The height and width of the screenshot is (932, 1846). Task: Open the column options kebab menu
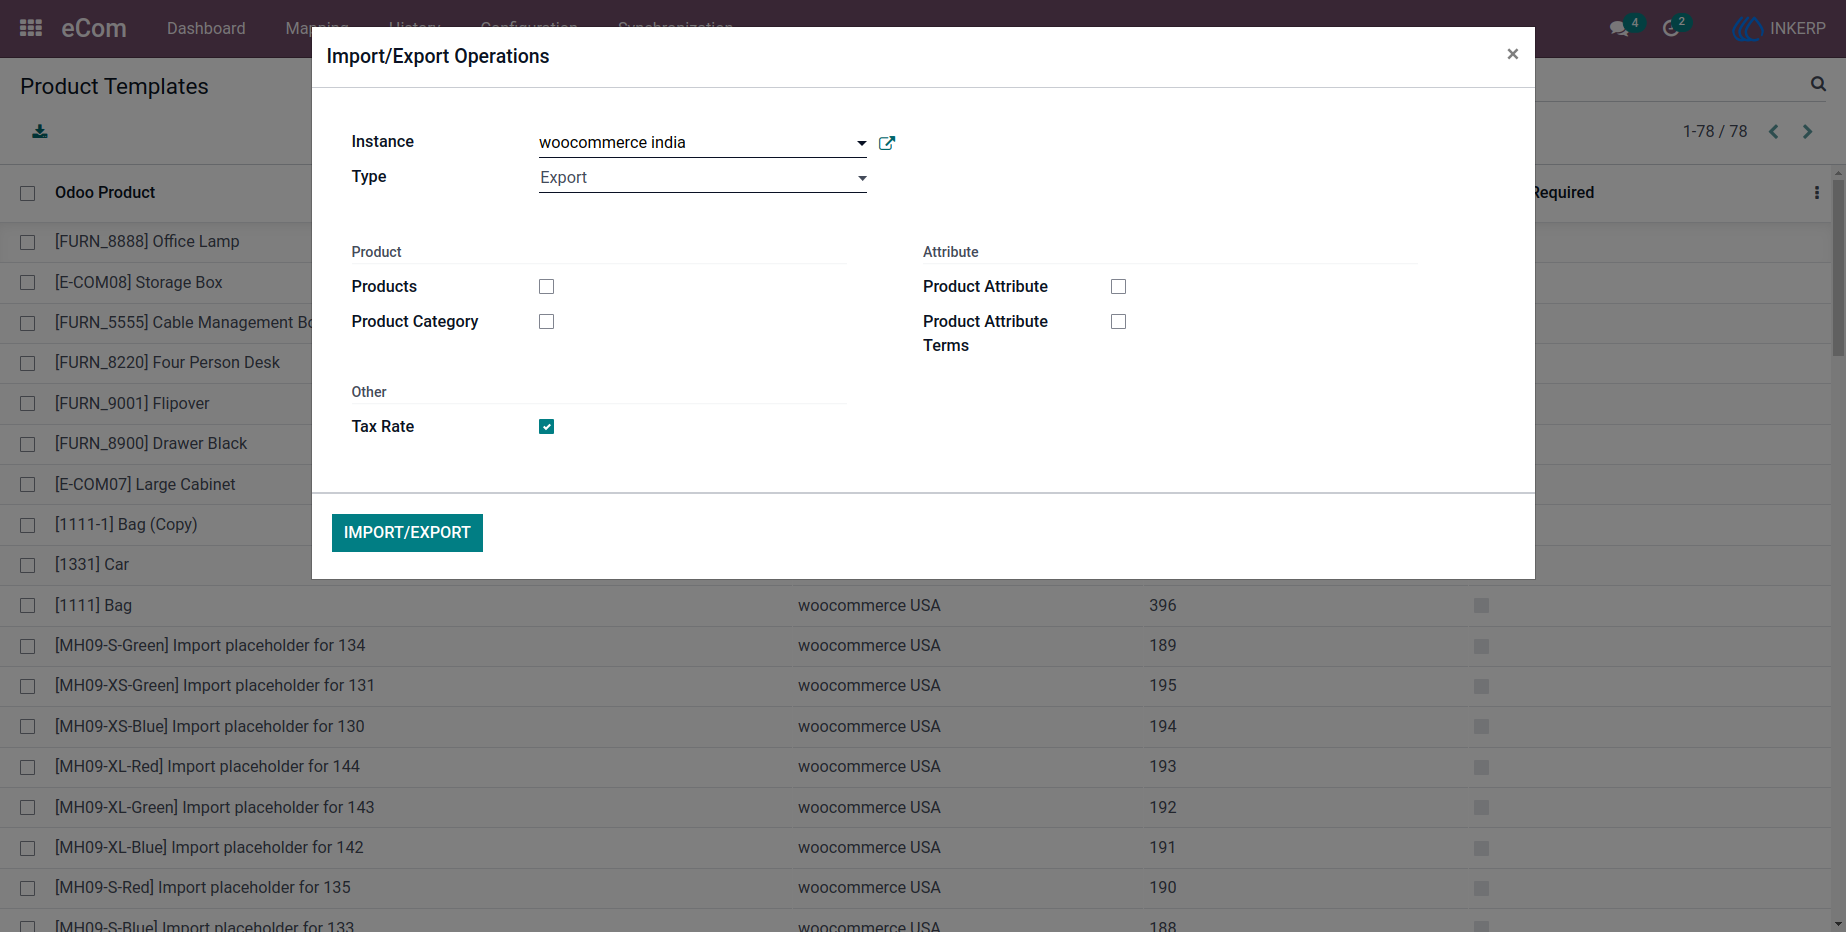point(1817,192)
